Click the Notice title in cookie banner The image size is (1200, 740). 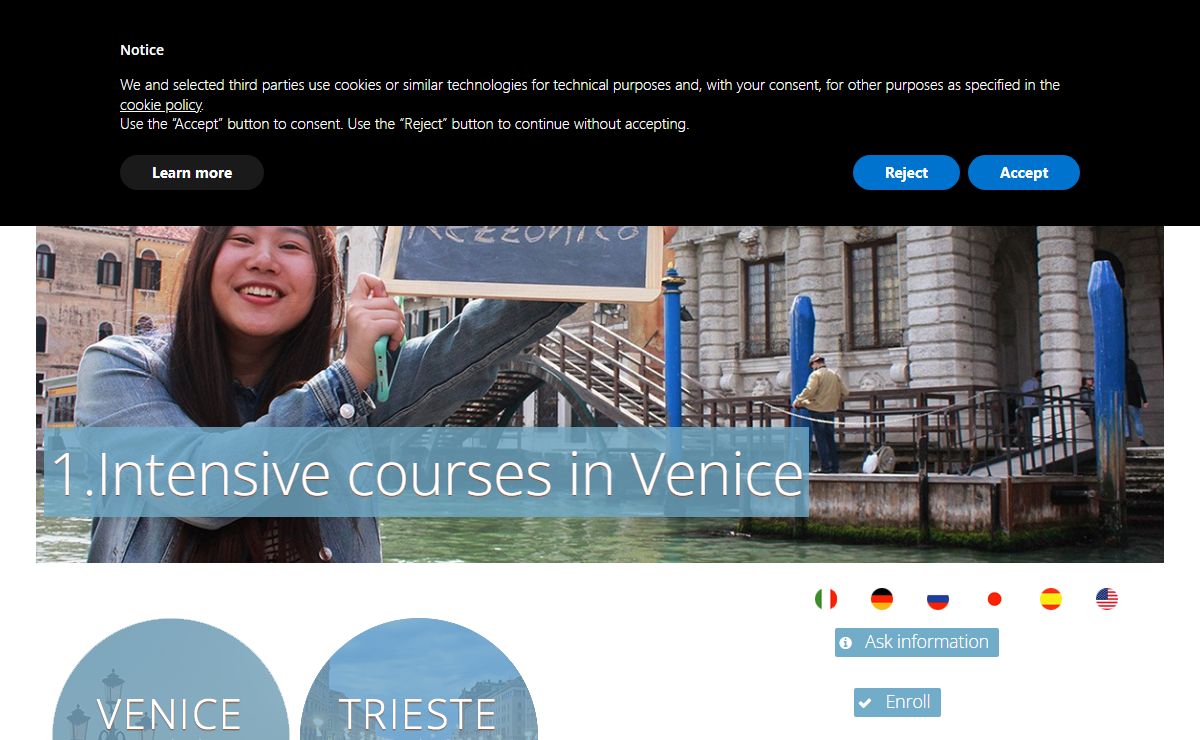pos(142,50)
